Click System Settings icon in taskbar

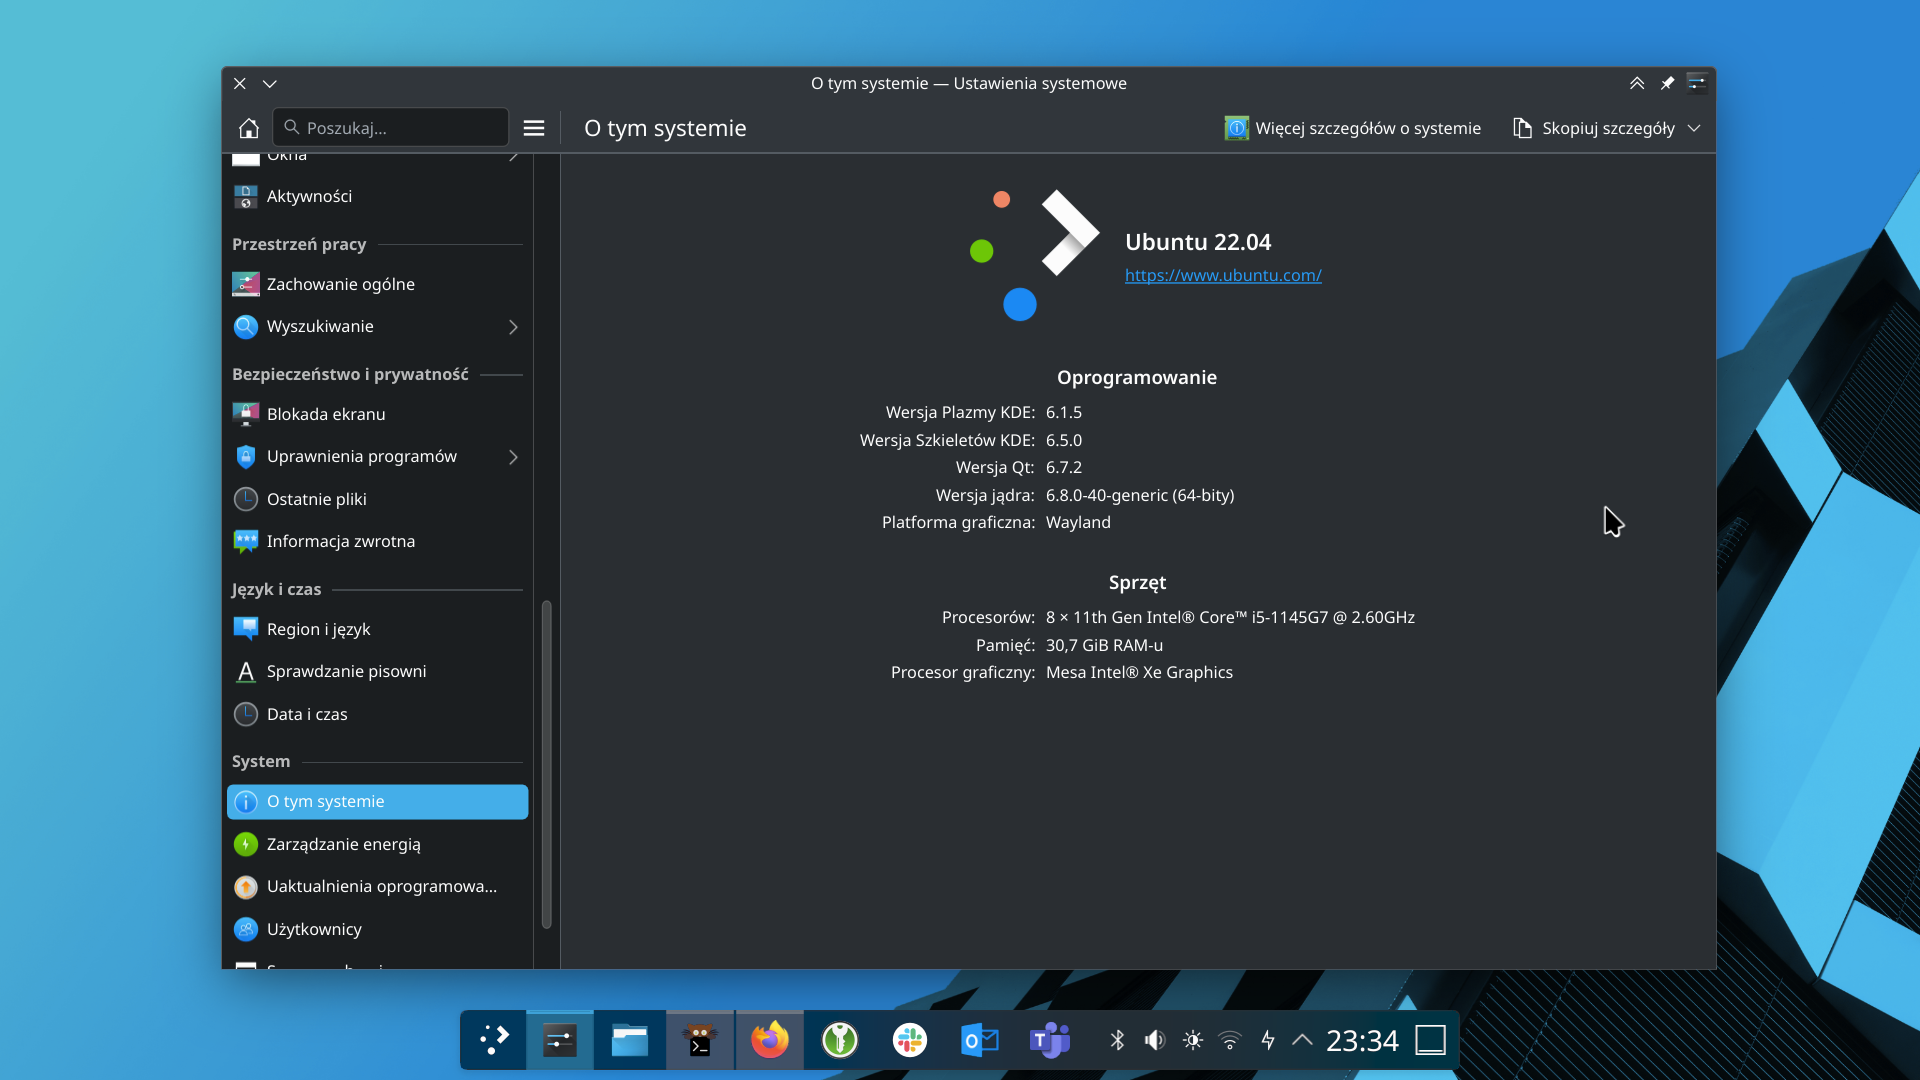point(560,1040)
